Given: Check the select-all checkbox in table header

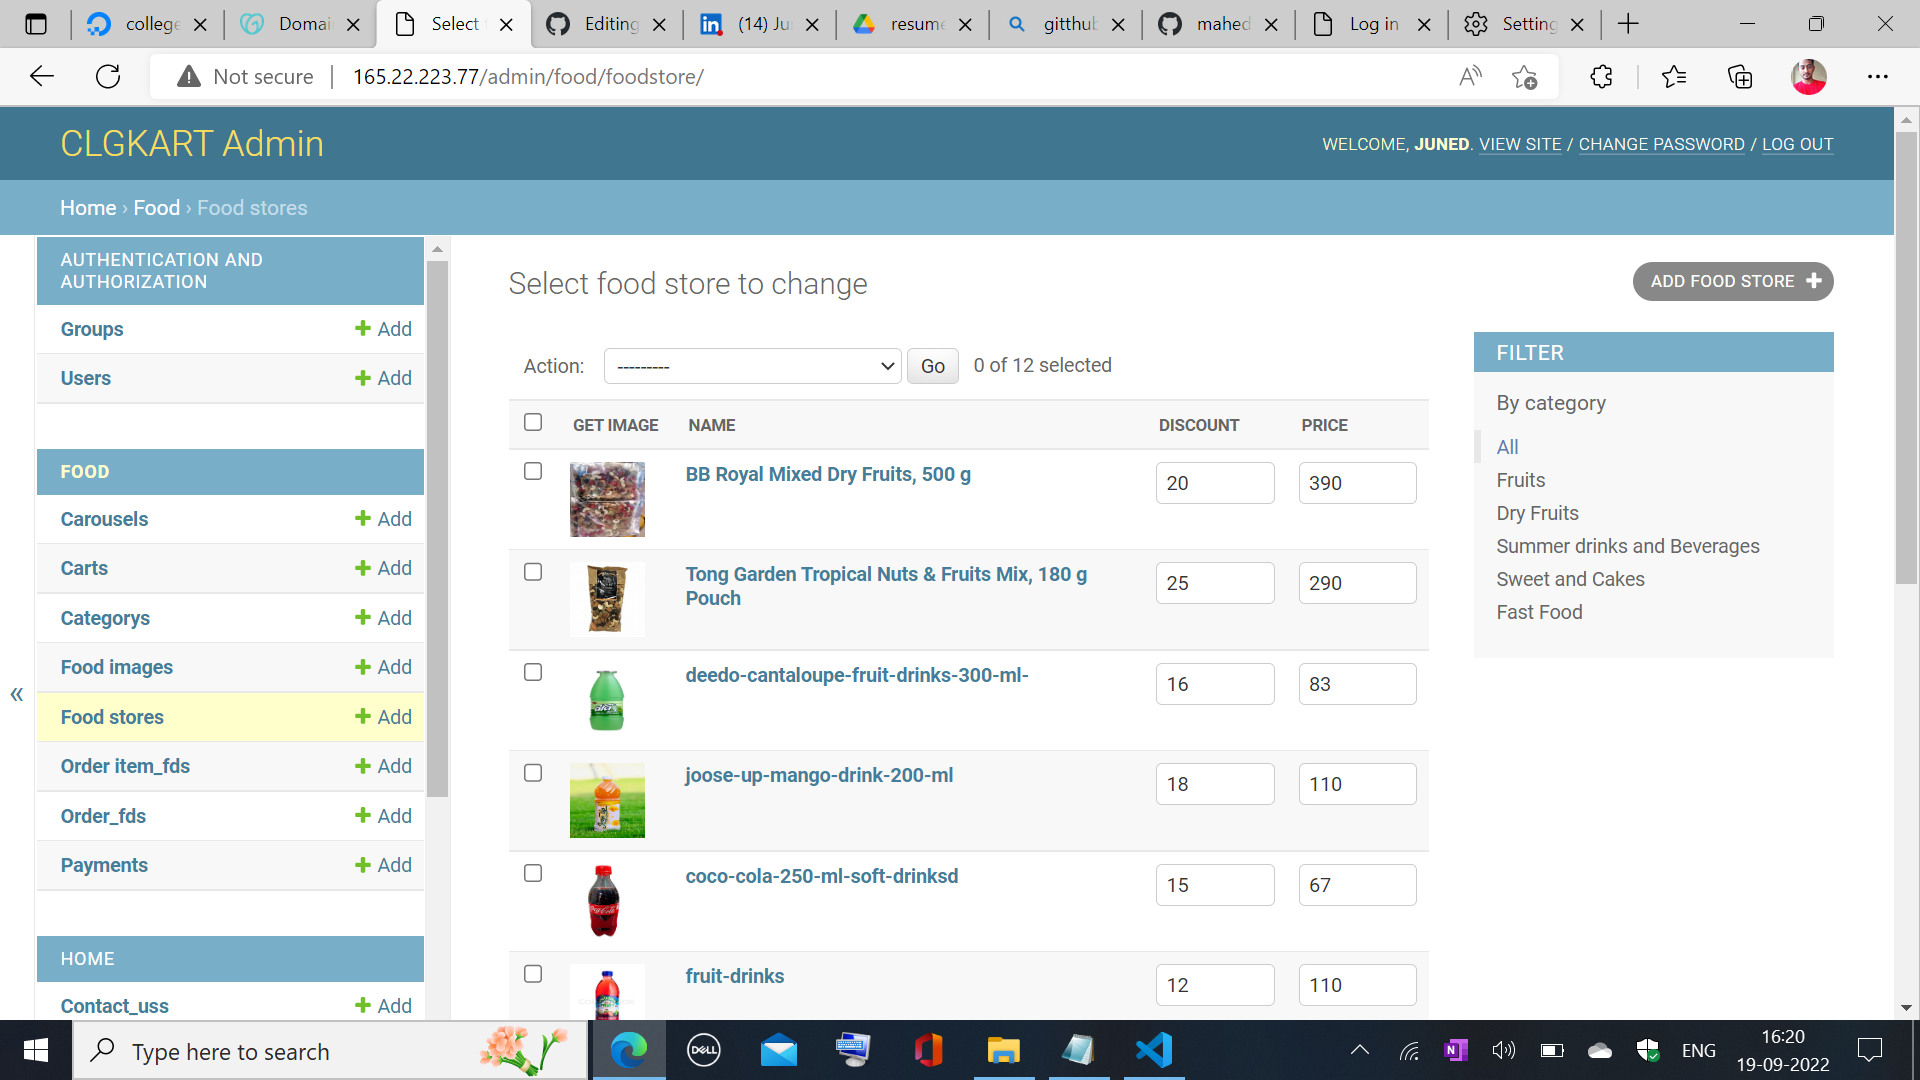Looking at the screenshot, I should point(533,423).
